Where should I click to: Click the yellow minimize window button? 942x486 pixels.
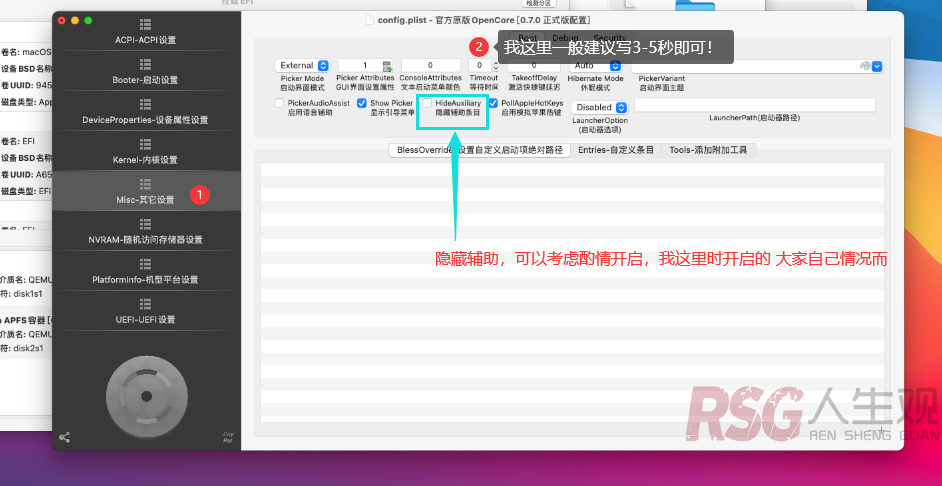[x=75, y=20]
